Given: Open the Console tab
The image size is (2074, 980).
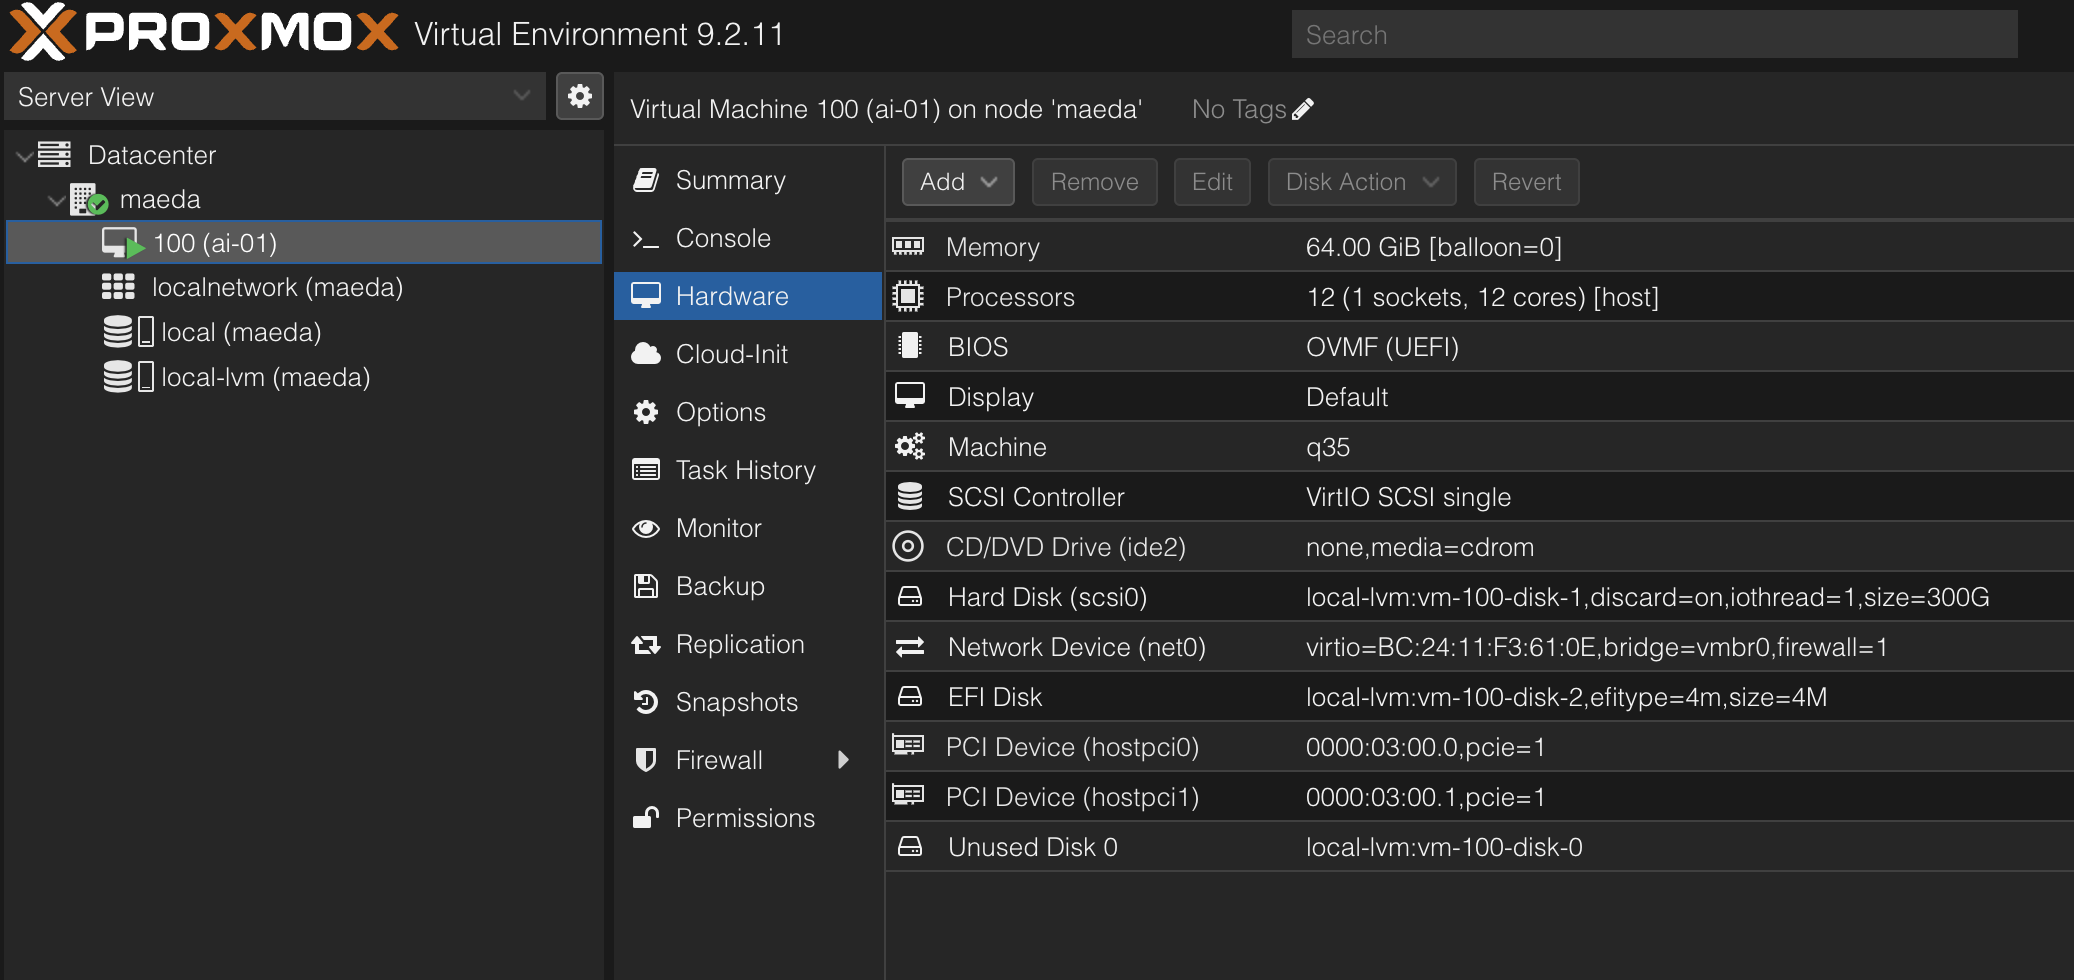Looking at the screenshot, I should pos(748,238).
